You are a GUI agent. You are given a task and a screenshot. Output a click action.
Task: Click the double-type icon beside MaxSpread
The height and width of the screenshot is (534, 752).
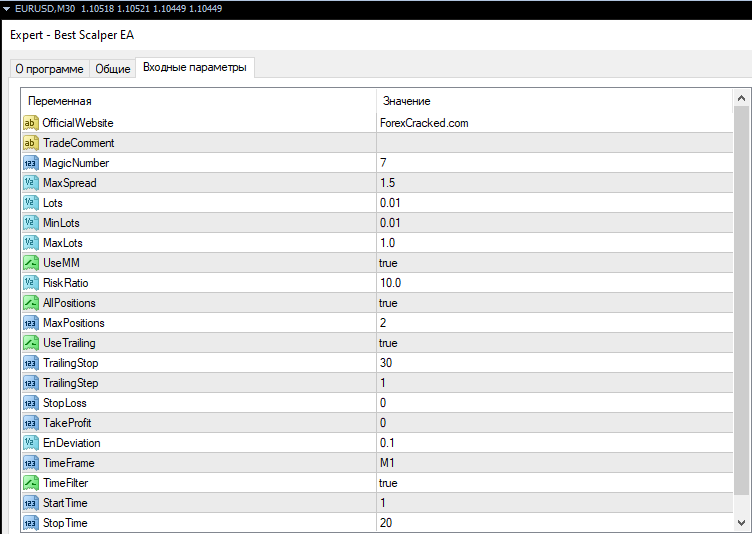point(30,183)
